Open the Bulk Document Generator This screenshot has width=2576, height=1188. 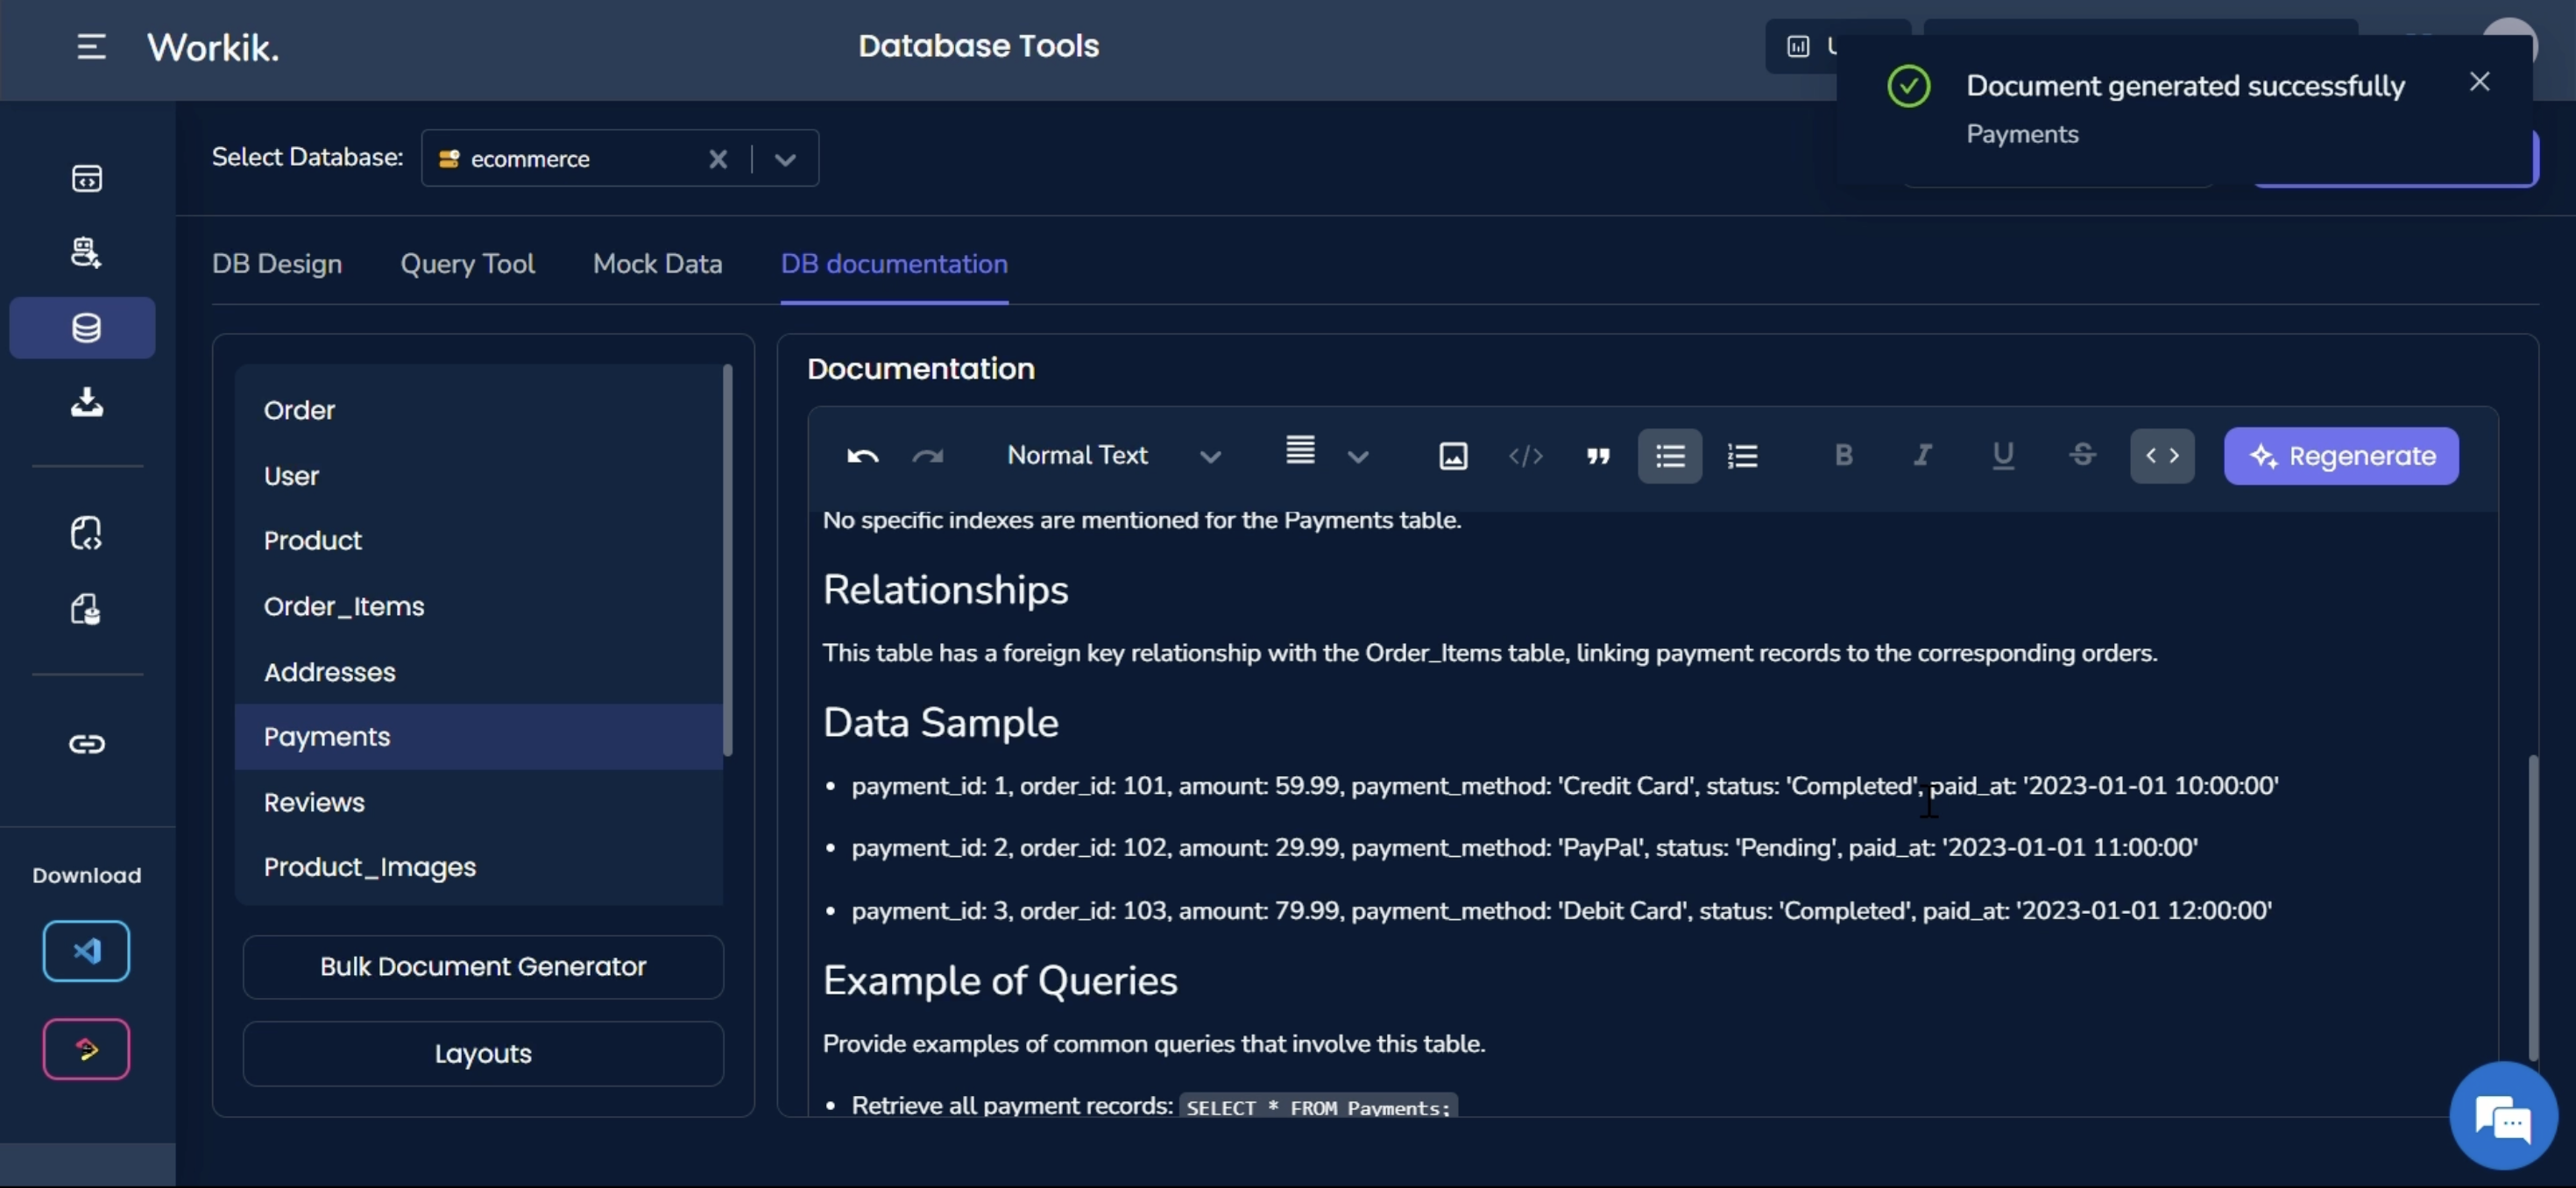tap(483, 967)
